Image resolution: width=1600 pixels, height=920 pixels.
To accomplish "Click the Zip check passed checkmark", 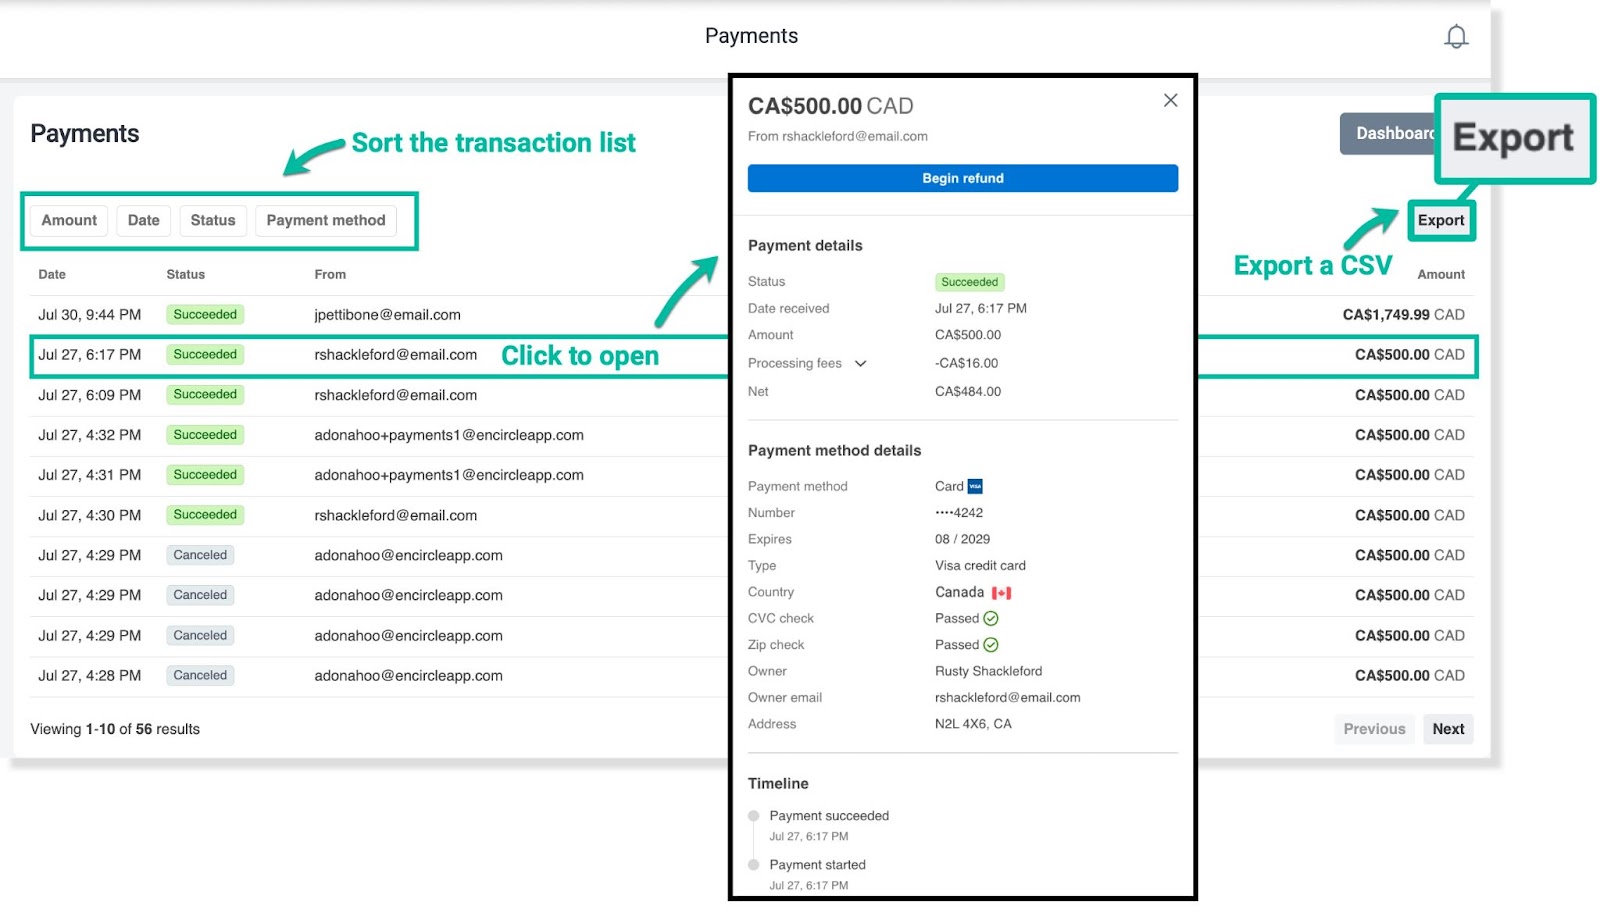I will (991, 645).
